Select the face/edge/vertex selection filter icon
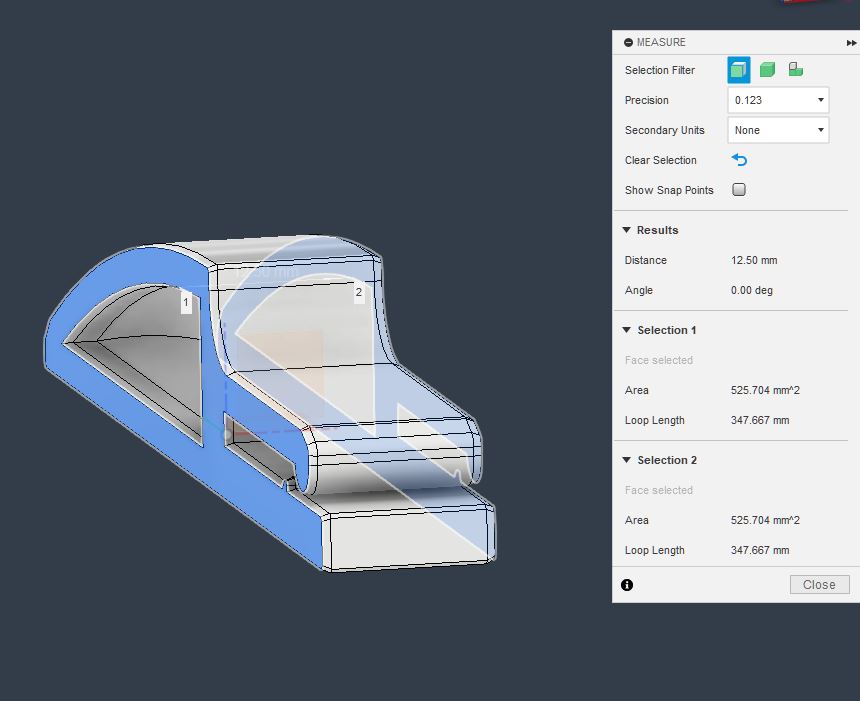This screenshot has height=701, width=860. pyautogui.click(x=739, y=70)
